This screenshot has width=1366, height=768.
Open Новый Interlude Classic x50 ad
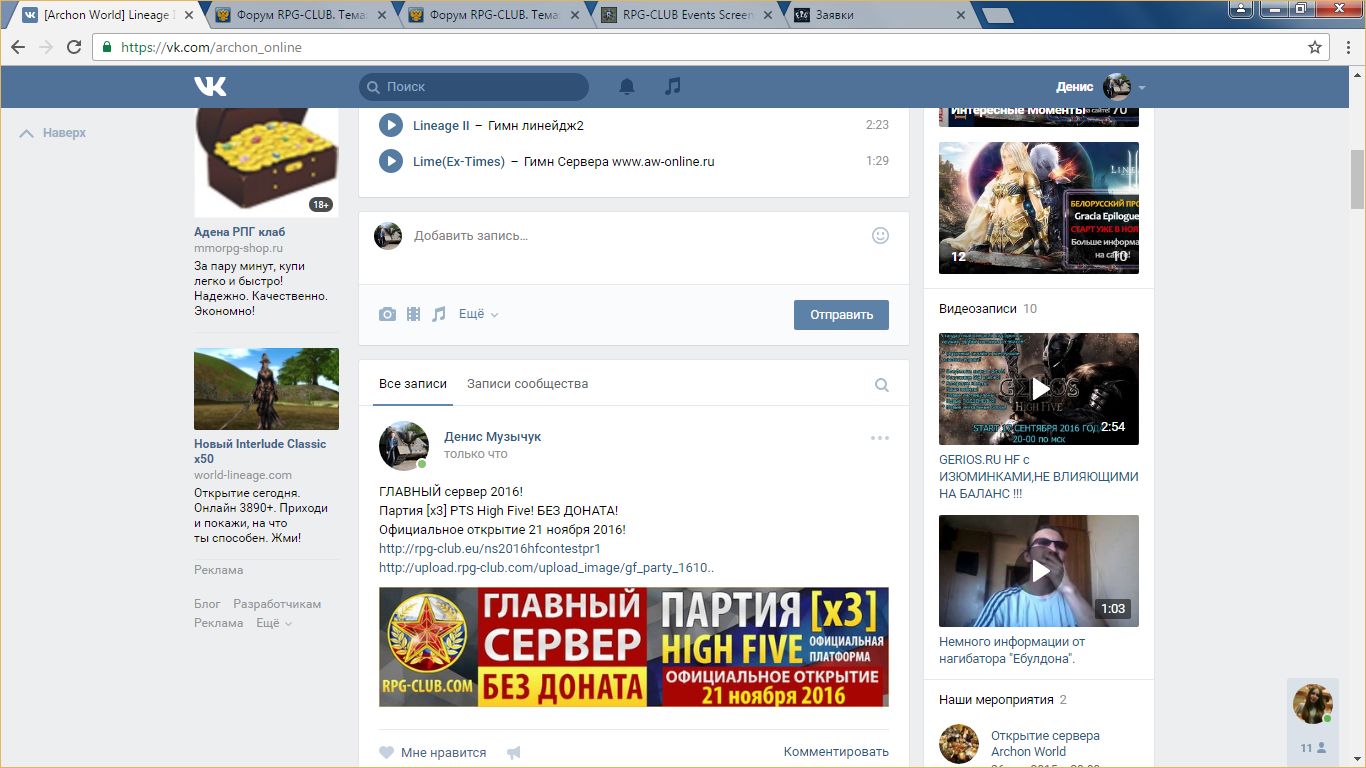(x=260, y=451)
